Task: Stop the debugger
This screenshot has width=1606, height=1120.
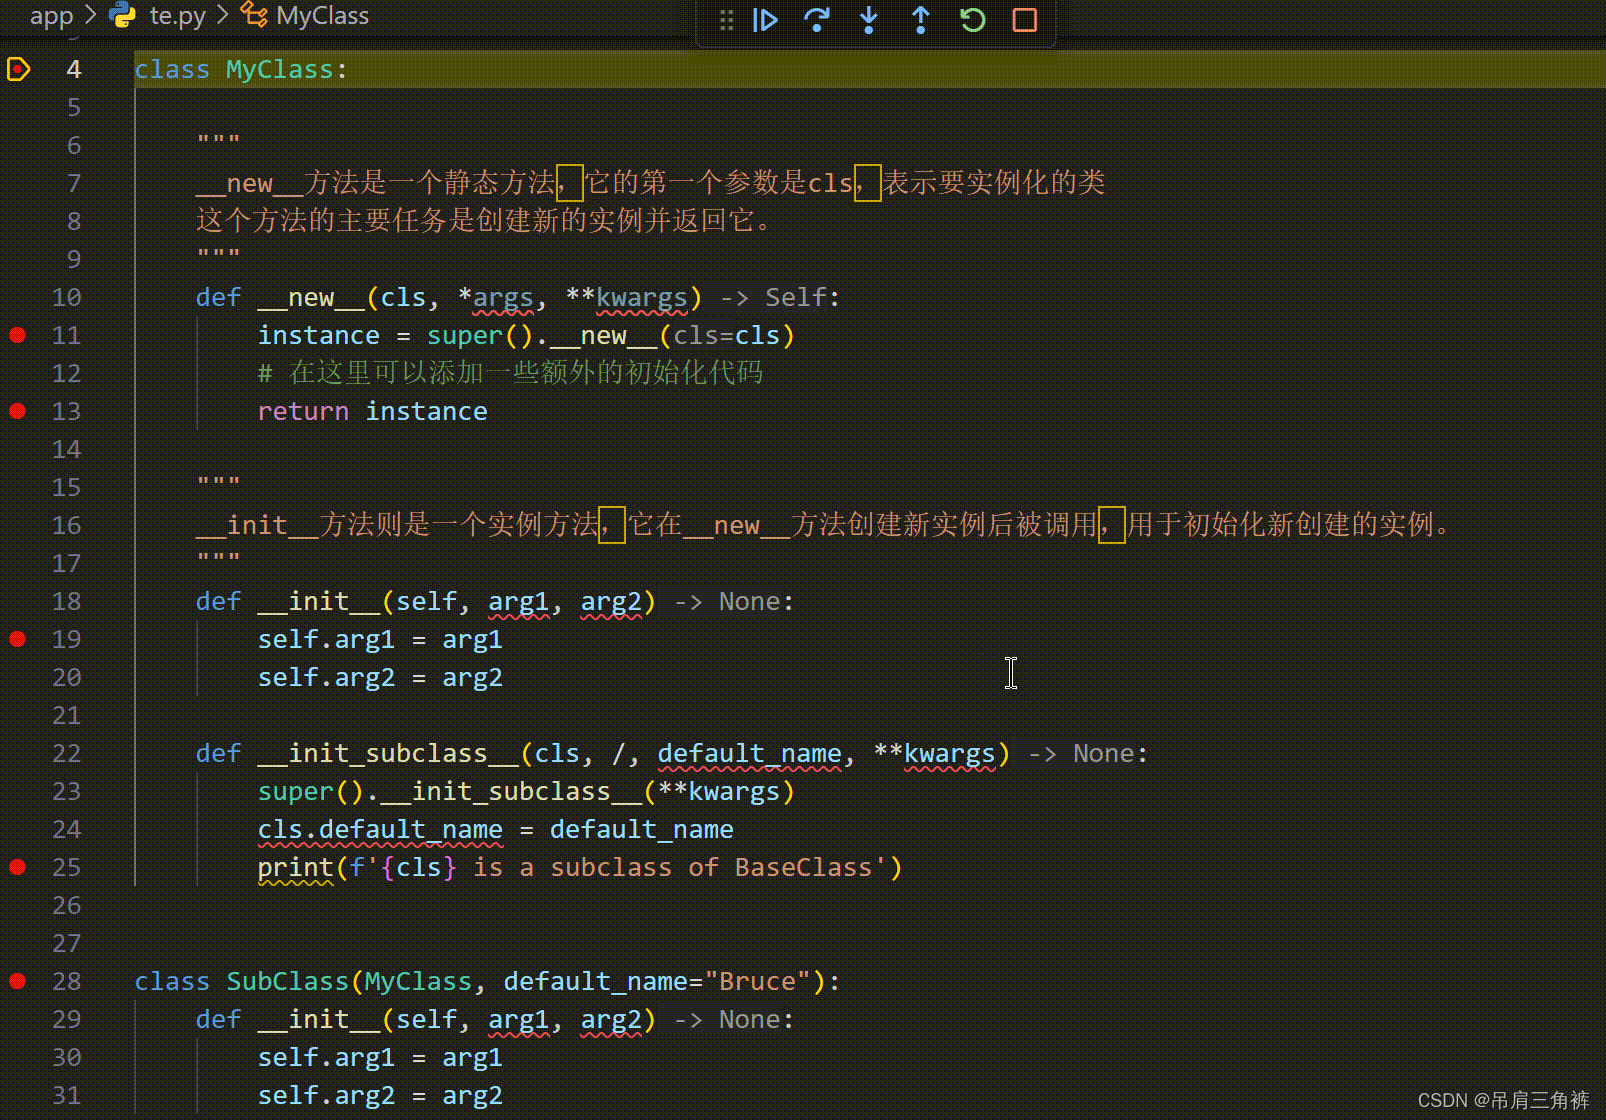Action: pyautogui.click(x=1023, y=20)
